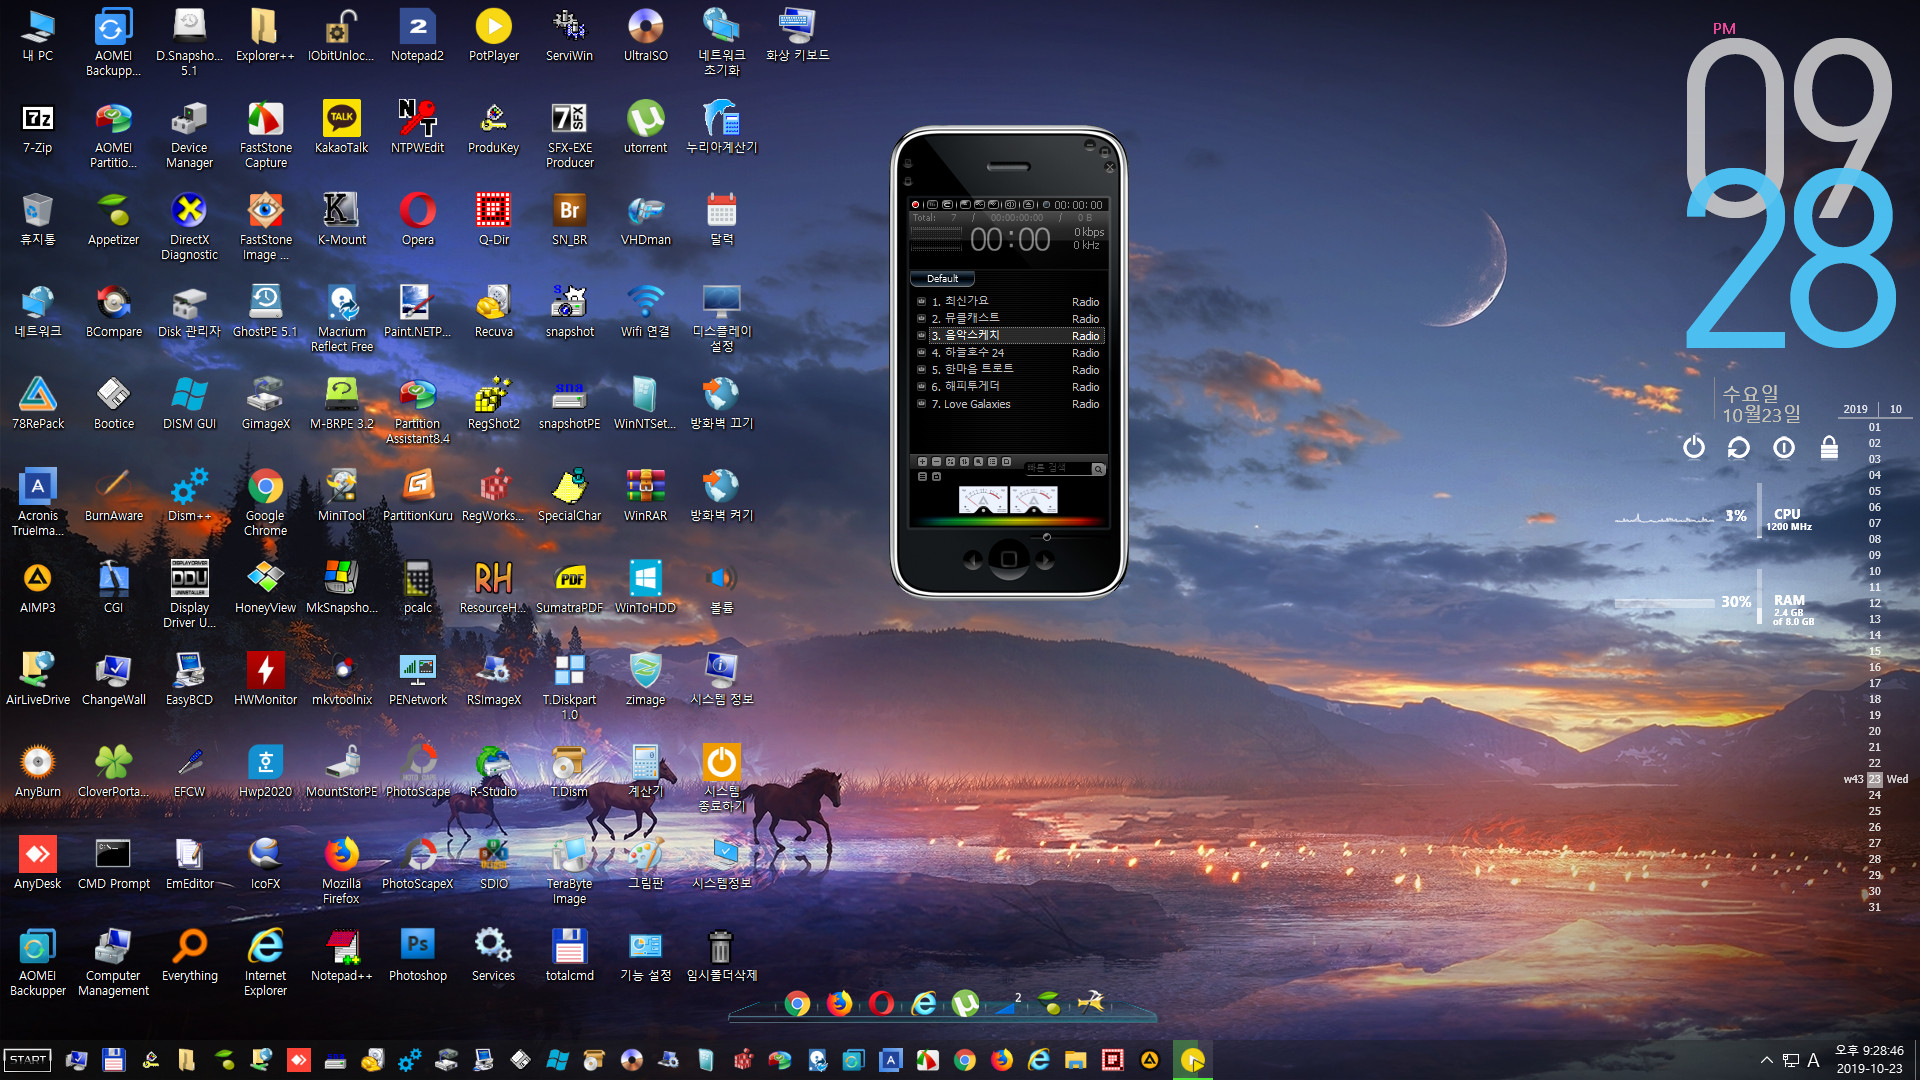This screenshot has width=1920, height=1080.
Task: Open the Services desktop icon
Action: 494,956
